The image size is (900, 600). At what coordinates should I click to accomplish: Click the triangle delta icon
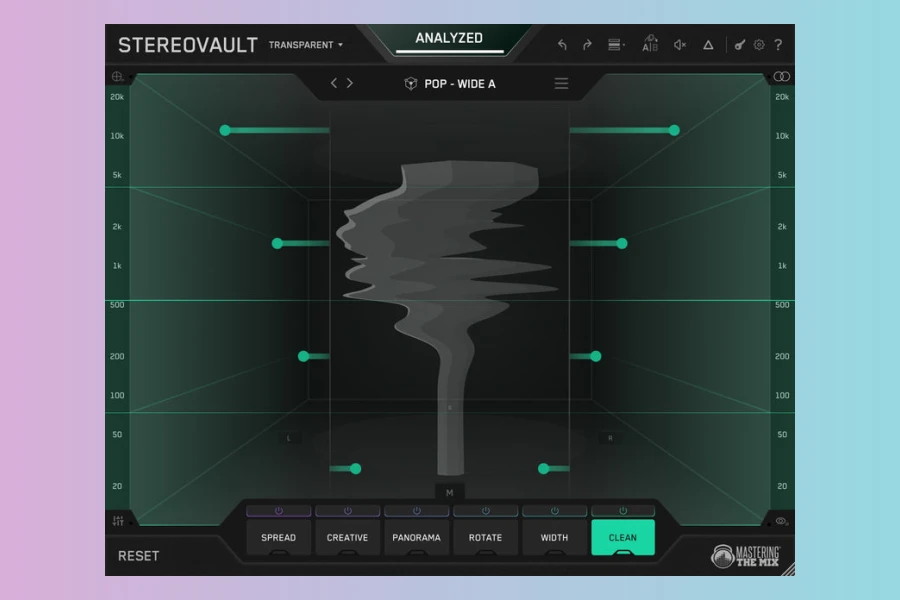(x=708, y=45)
